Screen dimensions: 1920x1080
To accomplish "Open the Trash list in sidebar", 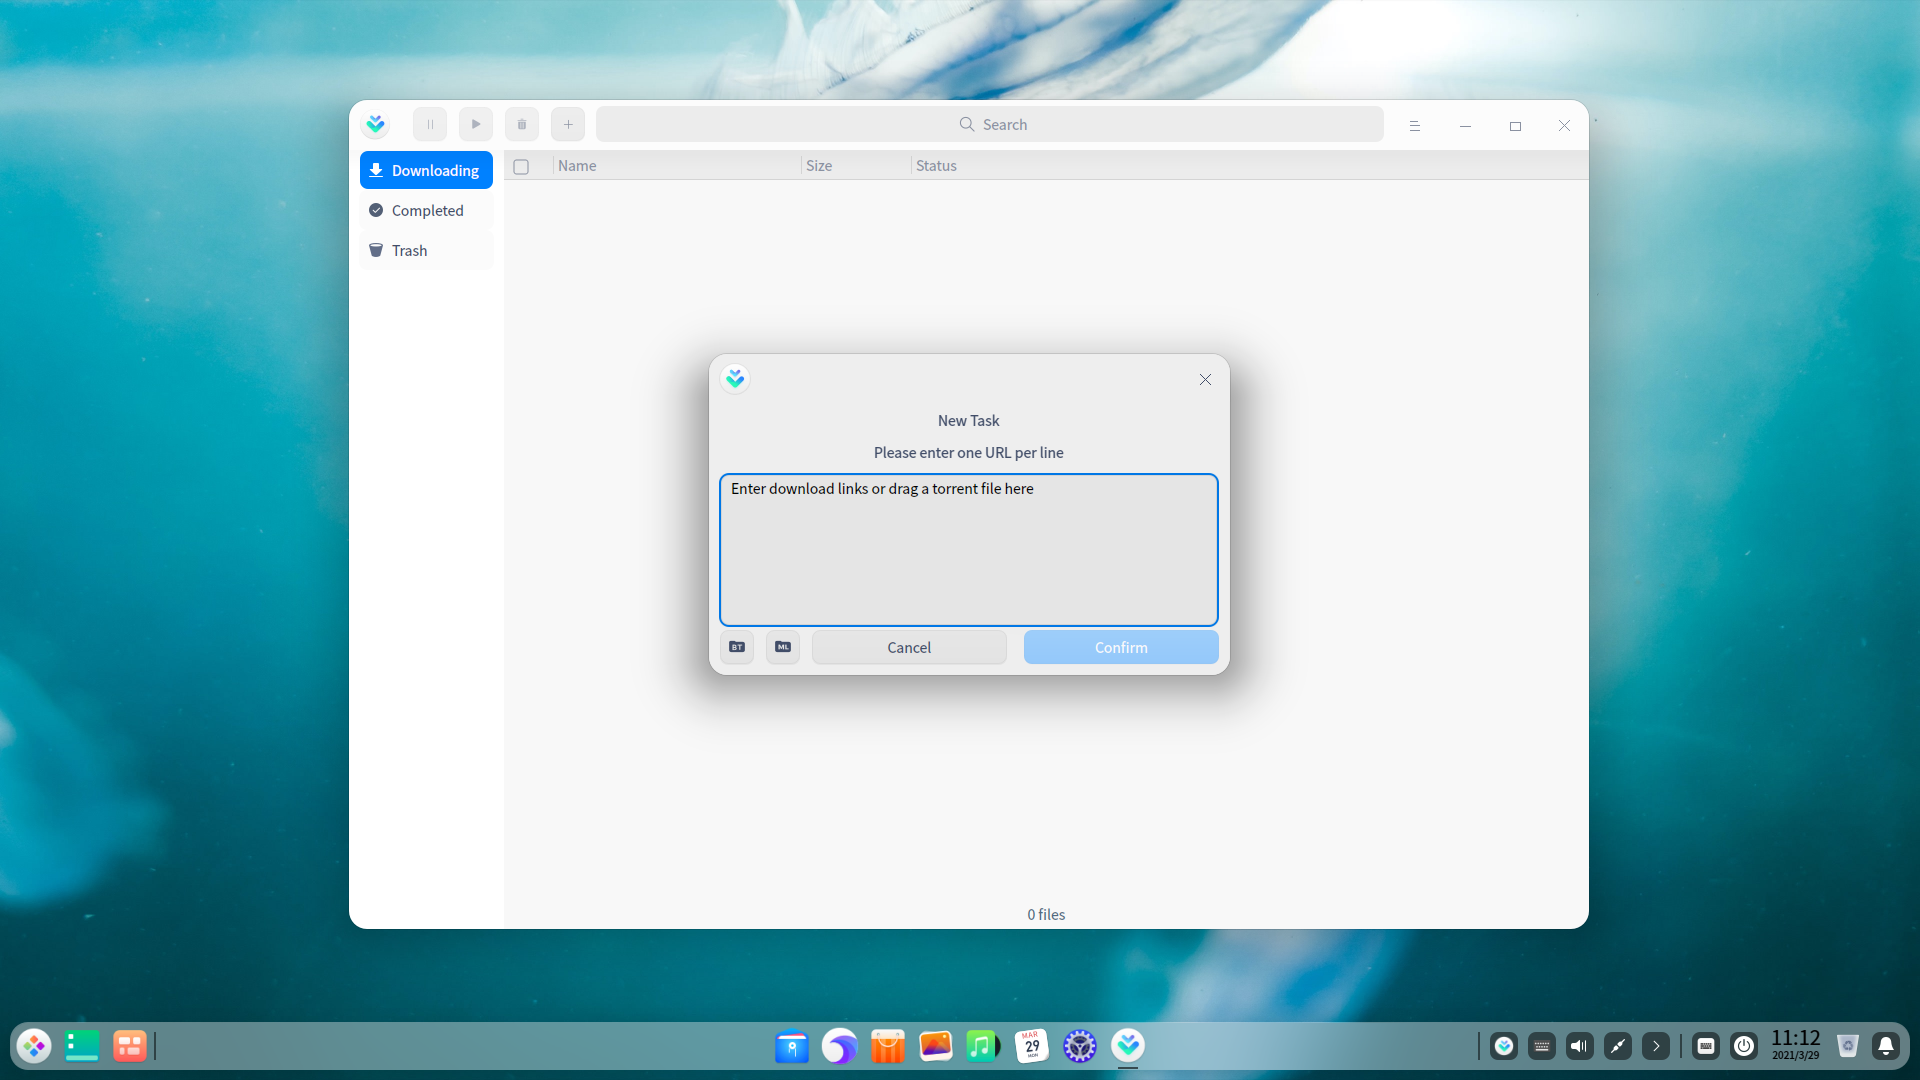I will [426, 251].
